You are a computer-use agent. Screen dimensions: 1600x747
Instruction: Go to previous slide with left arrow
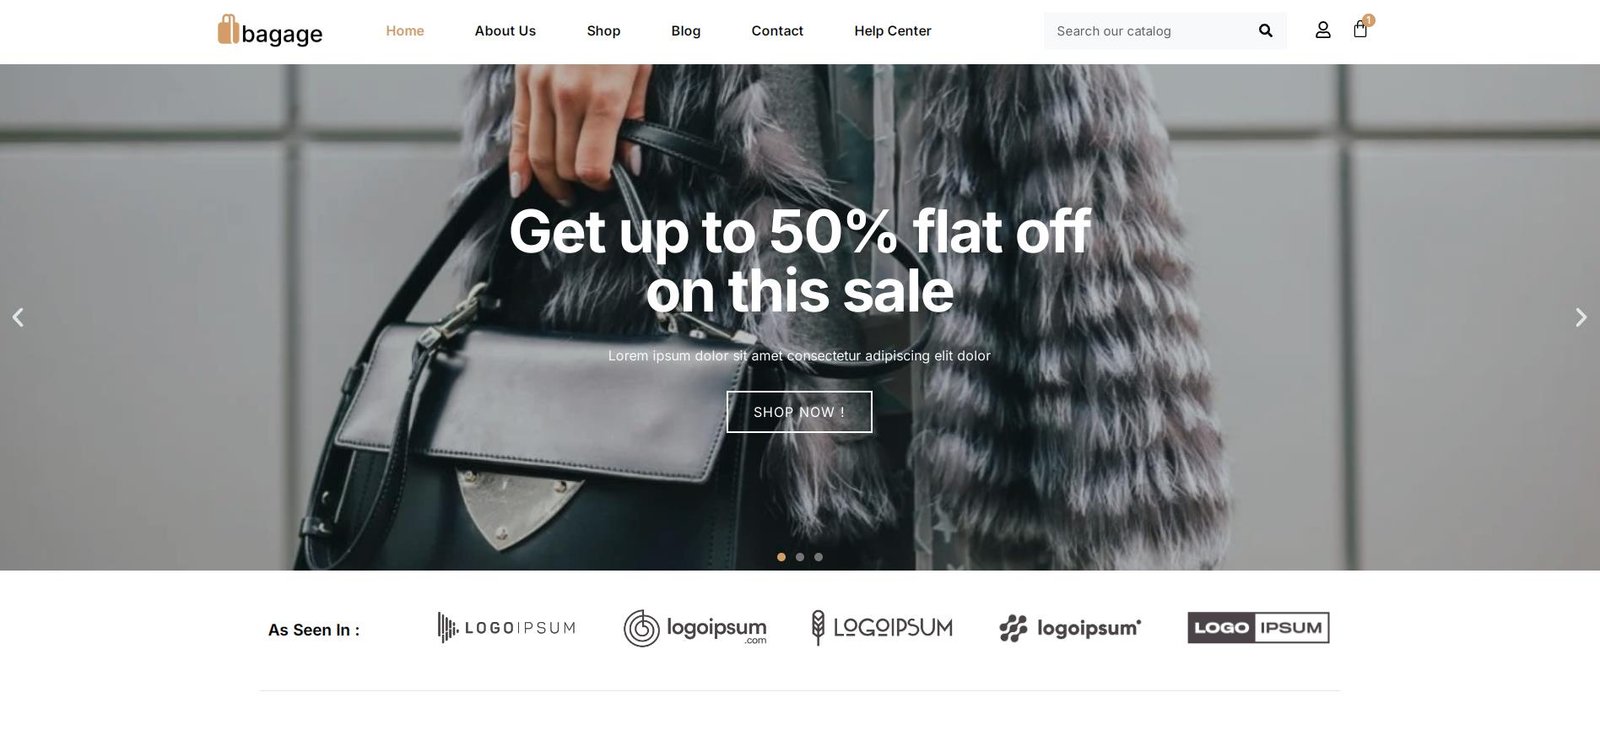point(18,317)
